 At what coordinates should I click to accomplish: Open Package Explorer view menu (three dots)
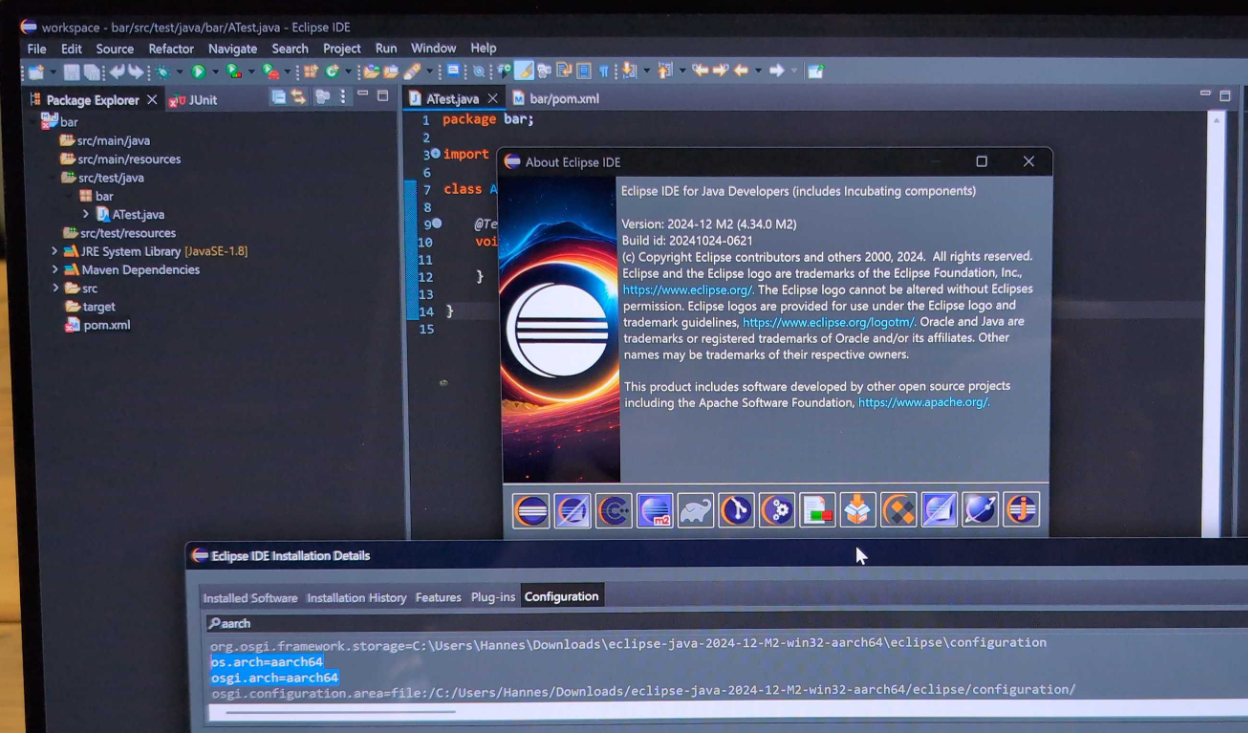(x=343, y=97)
